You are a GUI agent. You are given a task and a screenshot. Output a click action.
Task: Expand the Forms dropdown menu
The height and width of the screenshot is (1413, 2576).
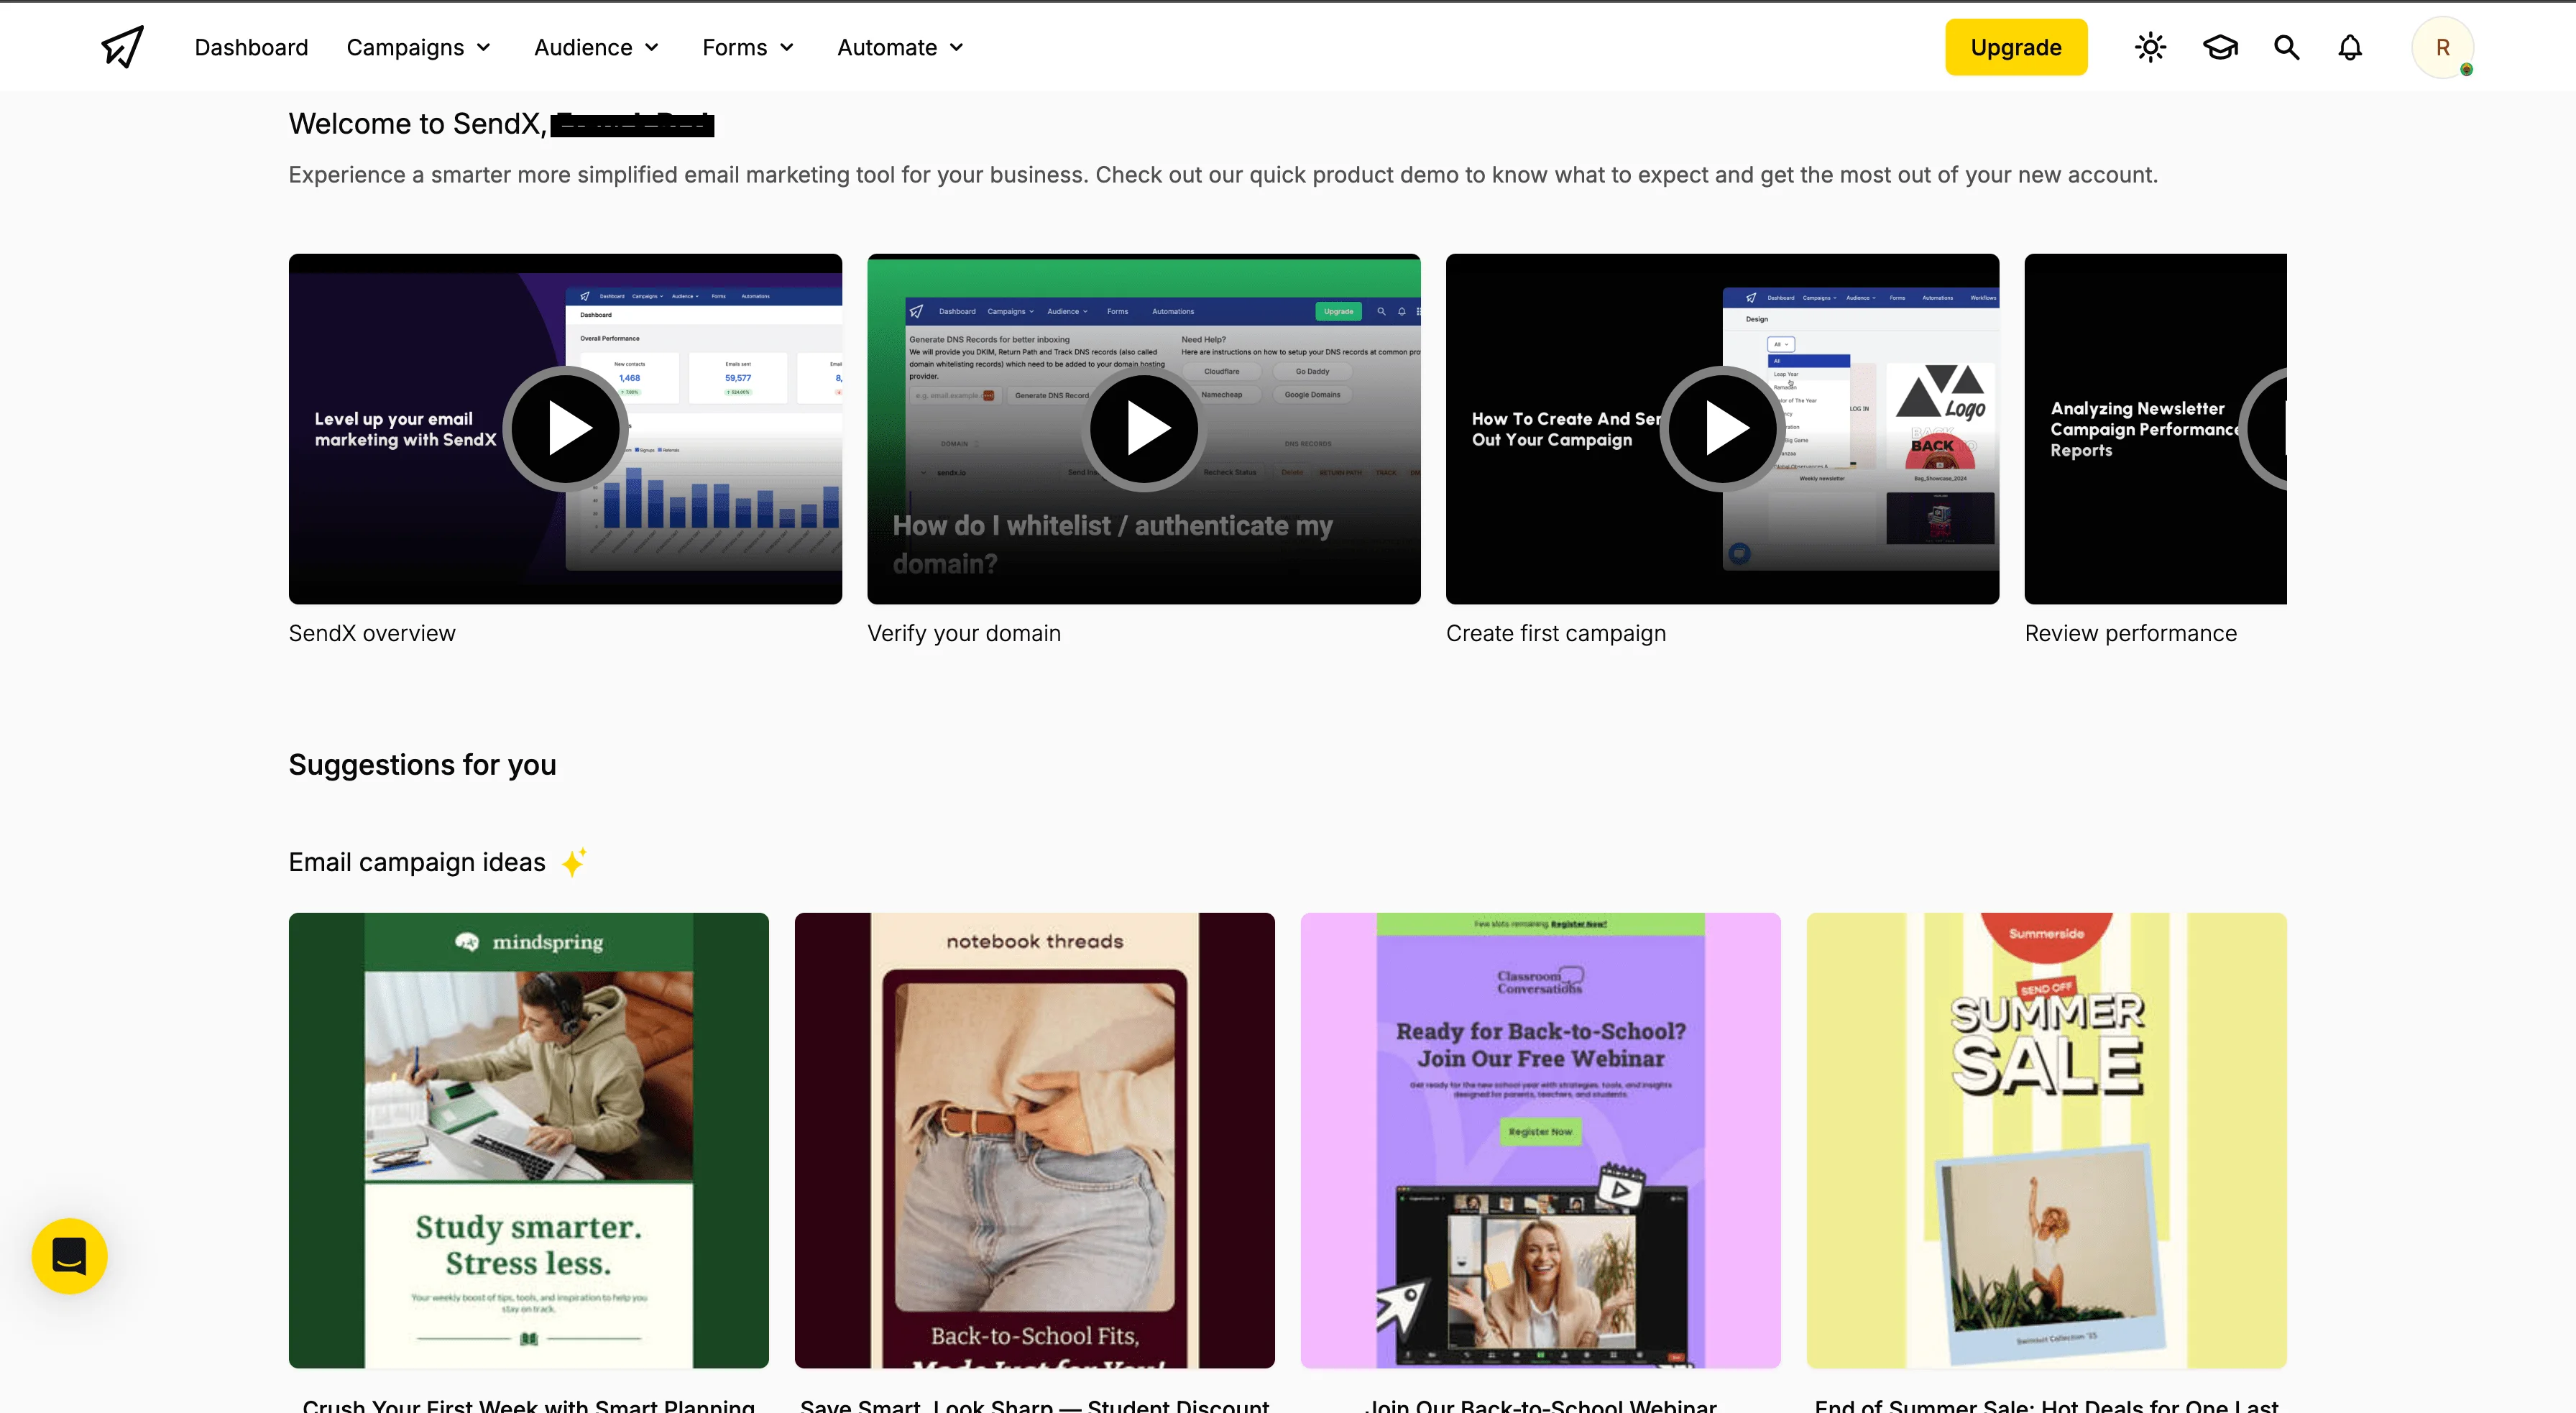click(x=749, y=47)
